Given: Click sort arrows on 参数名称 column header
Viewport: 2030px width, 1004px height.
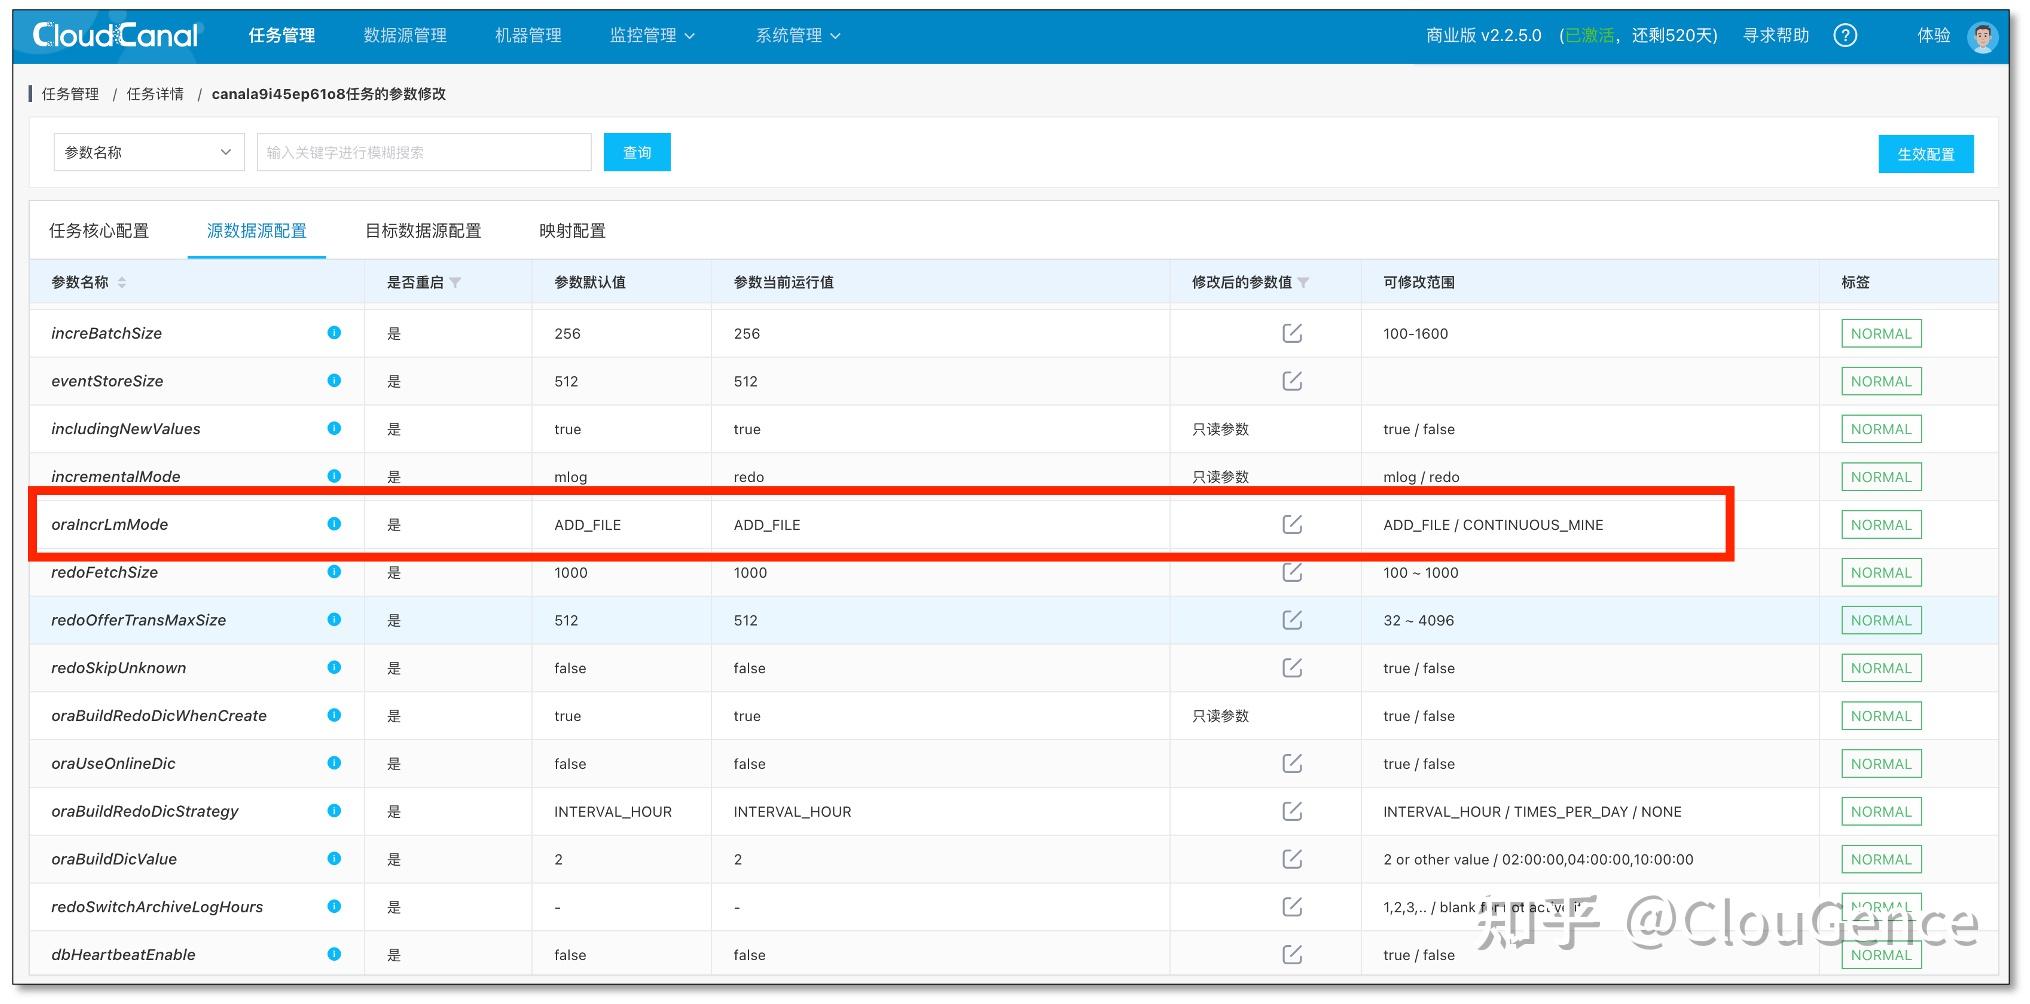Looking at the screenshot, I should (121, 282).
